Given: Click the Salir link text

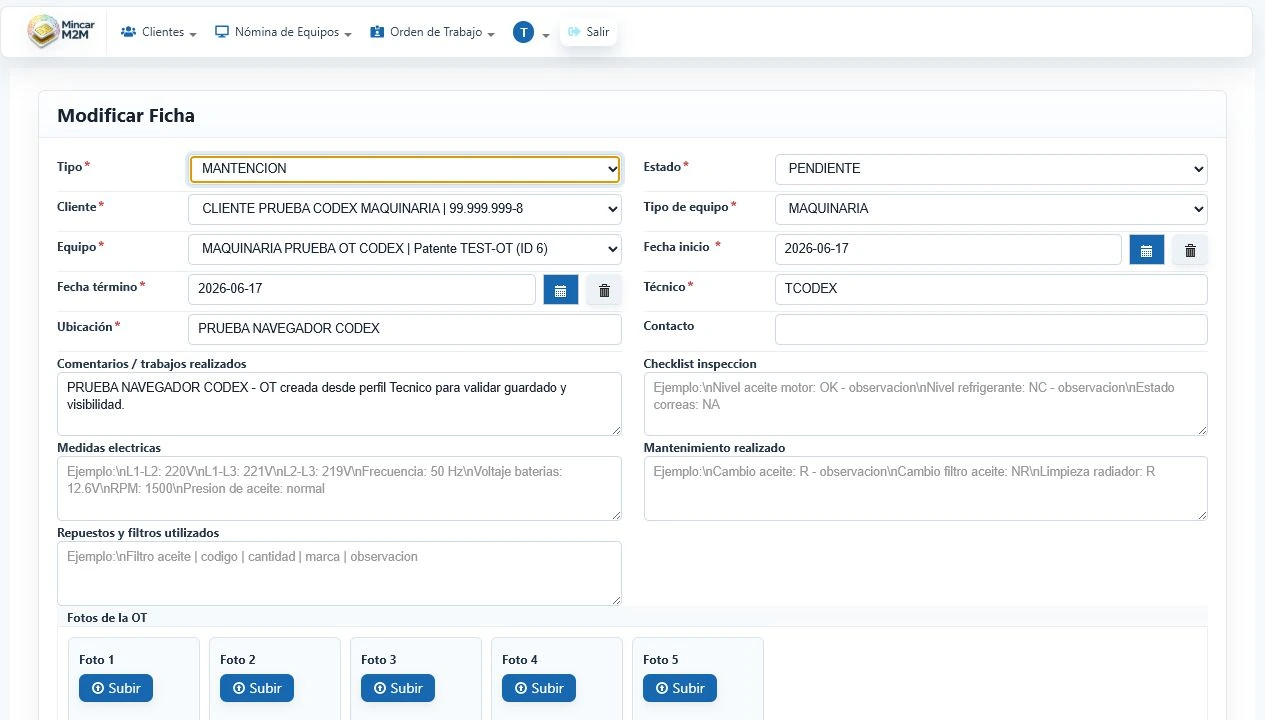Looking at the screenshot, I should coord(598,32).
